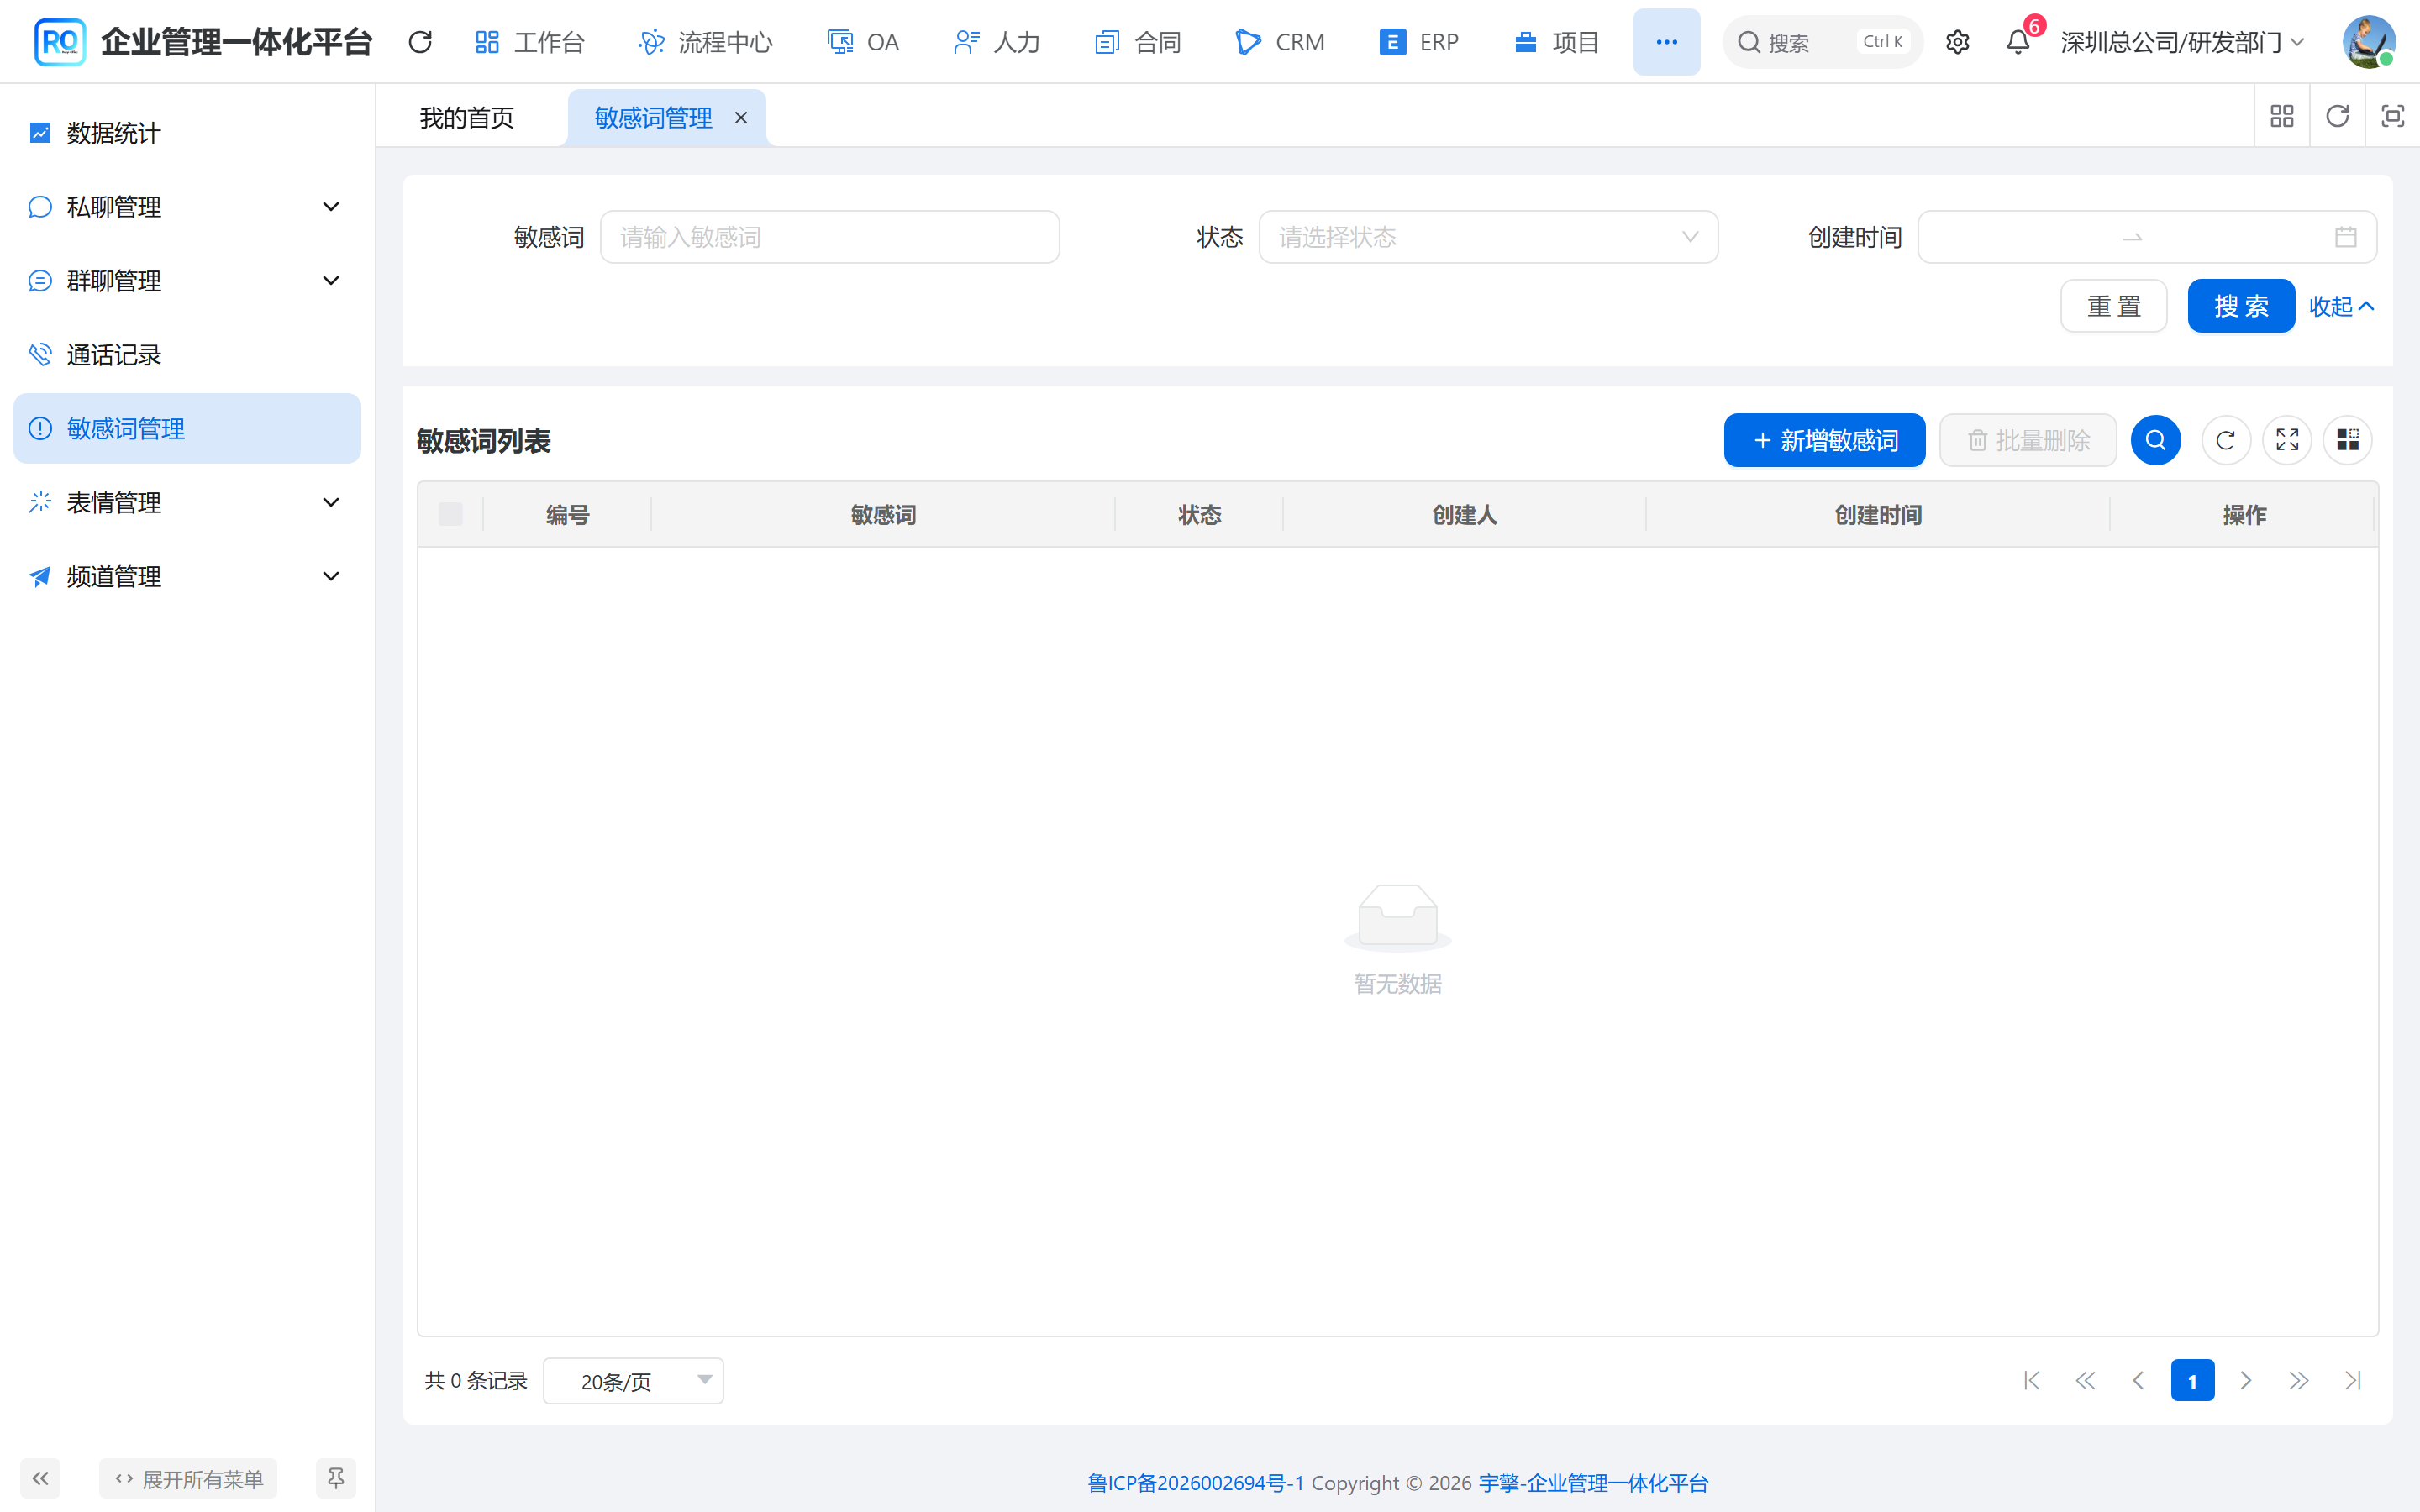Screen dimensions: 2420x1512
Task: Open the more modules ellipsis menu
Action: [x=1666, y=42]
